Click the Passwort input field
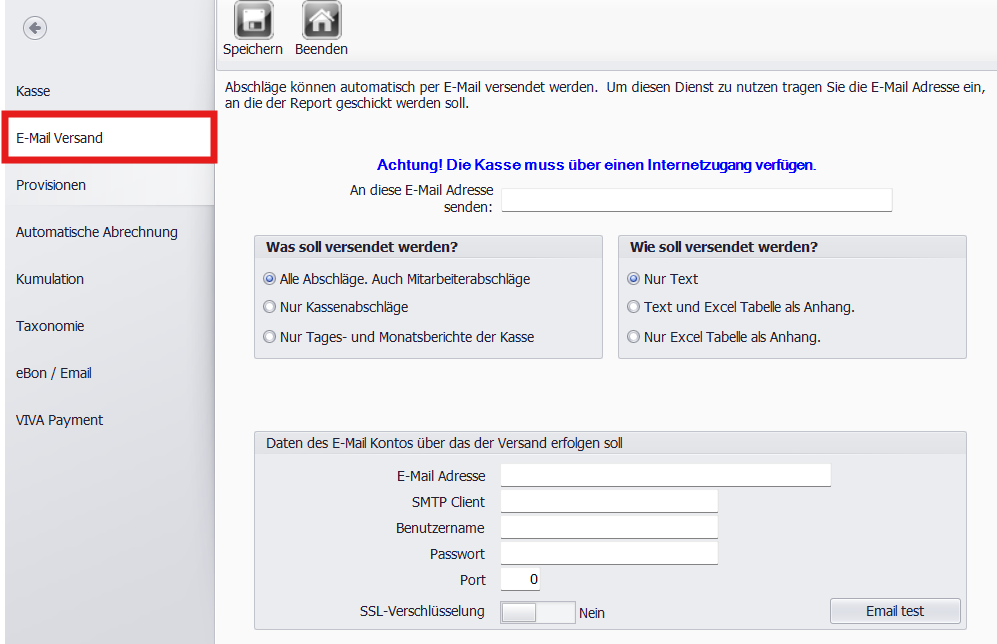 point(609,554)
